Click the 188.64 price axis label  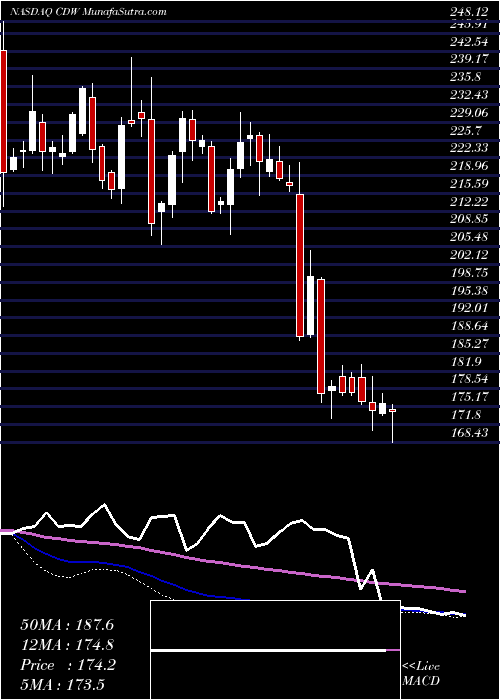[x=468, y=326]
